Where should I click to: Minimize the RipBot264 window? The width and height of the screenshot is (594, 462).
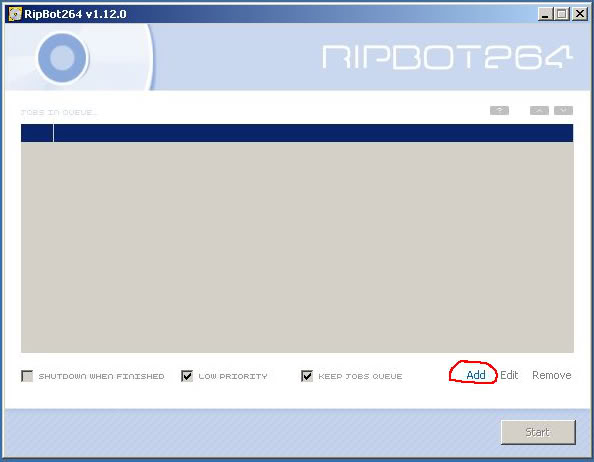point(545,14)
